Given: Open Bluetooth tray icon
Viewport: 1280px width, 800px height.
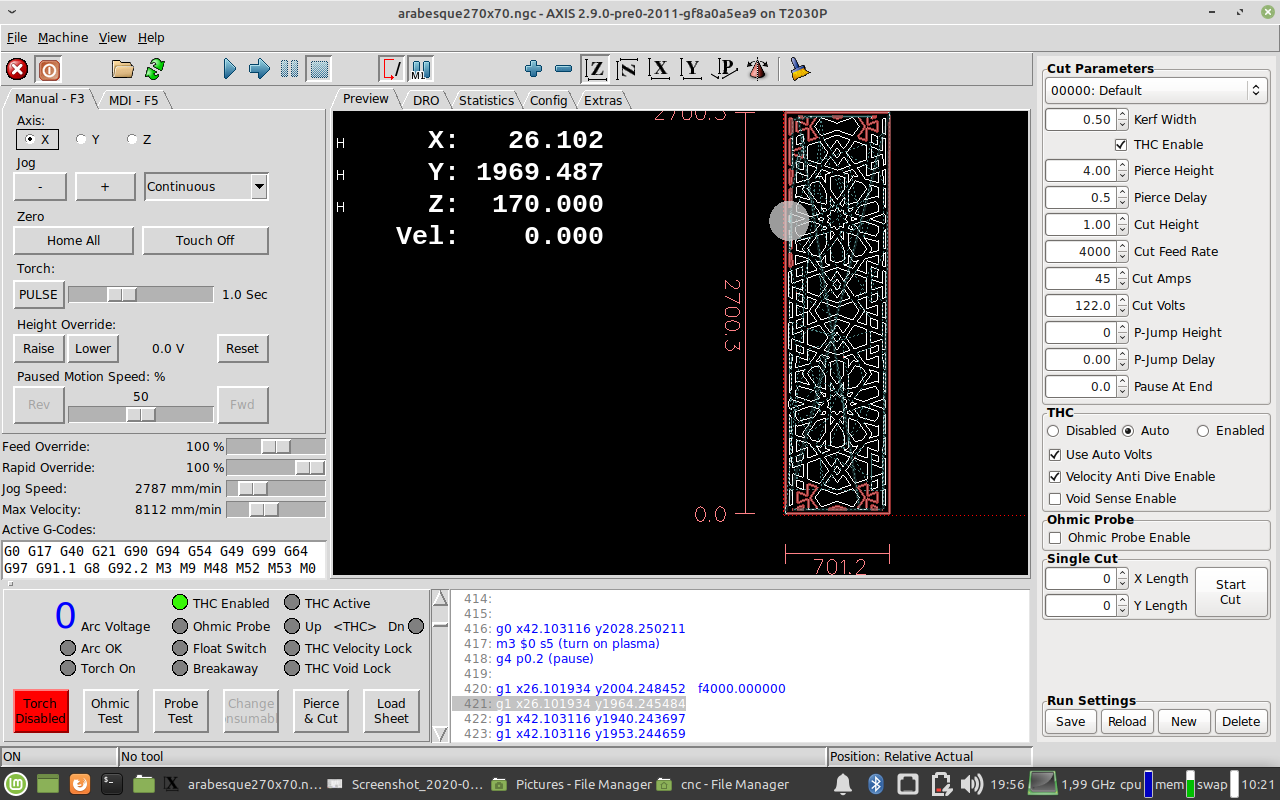Looking at the screenshot, I should (875, 784).
